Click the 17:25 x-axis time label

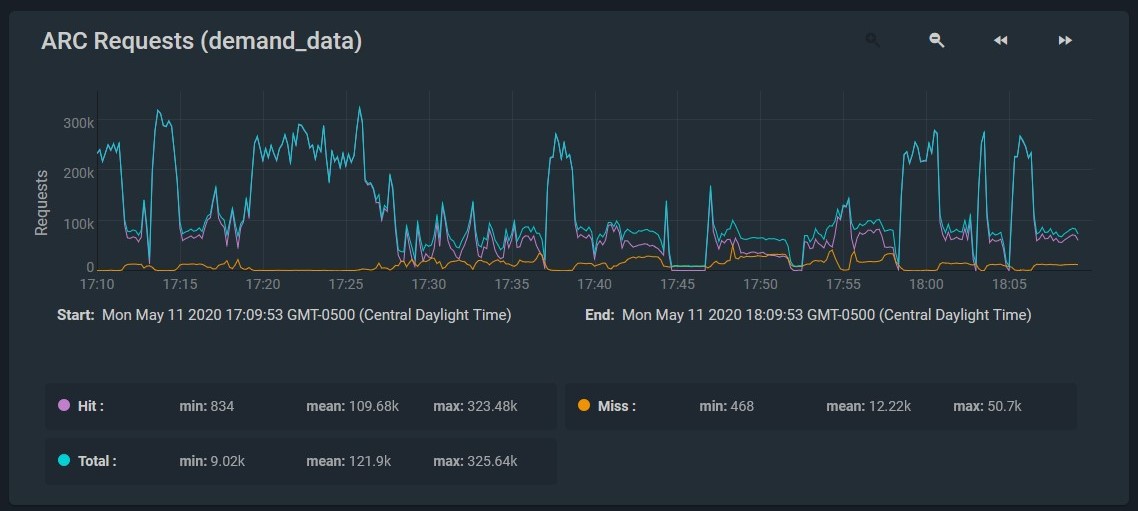point(345,285)
